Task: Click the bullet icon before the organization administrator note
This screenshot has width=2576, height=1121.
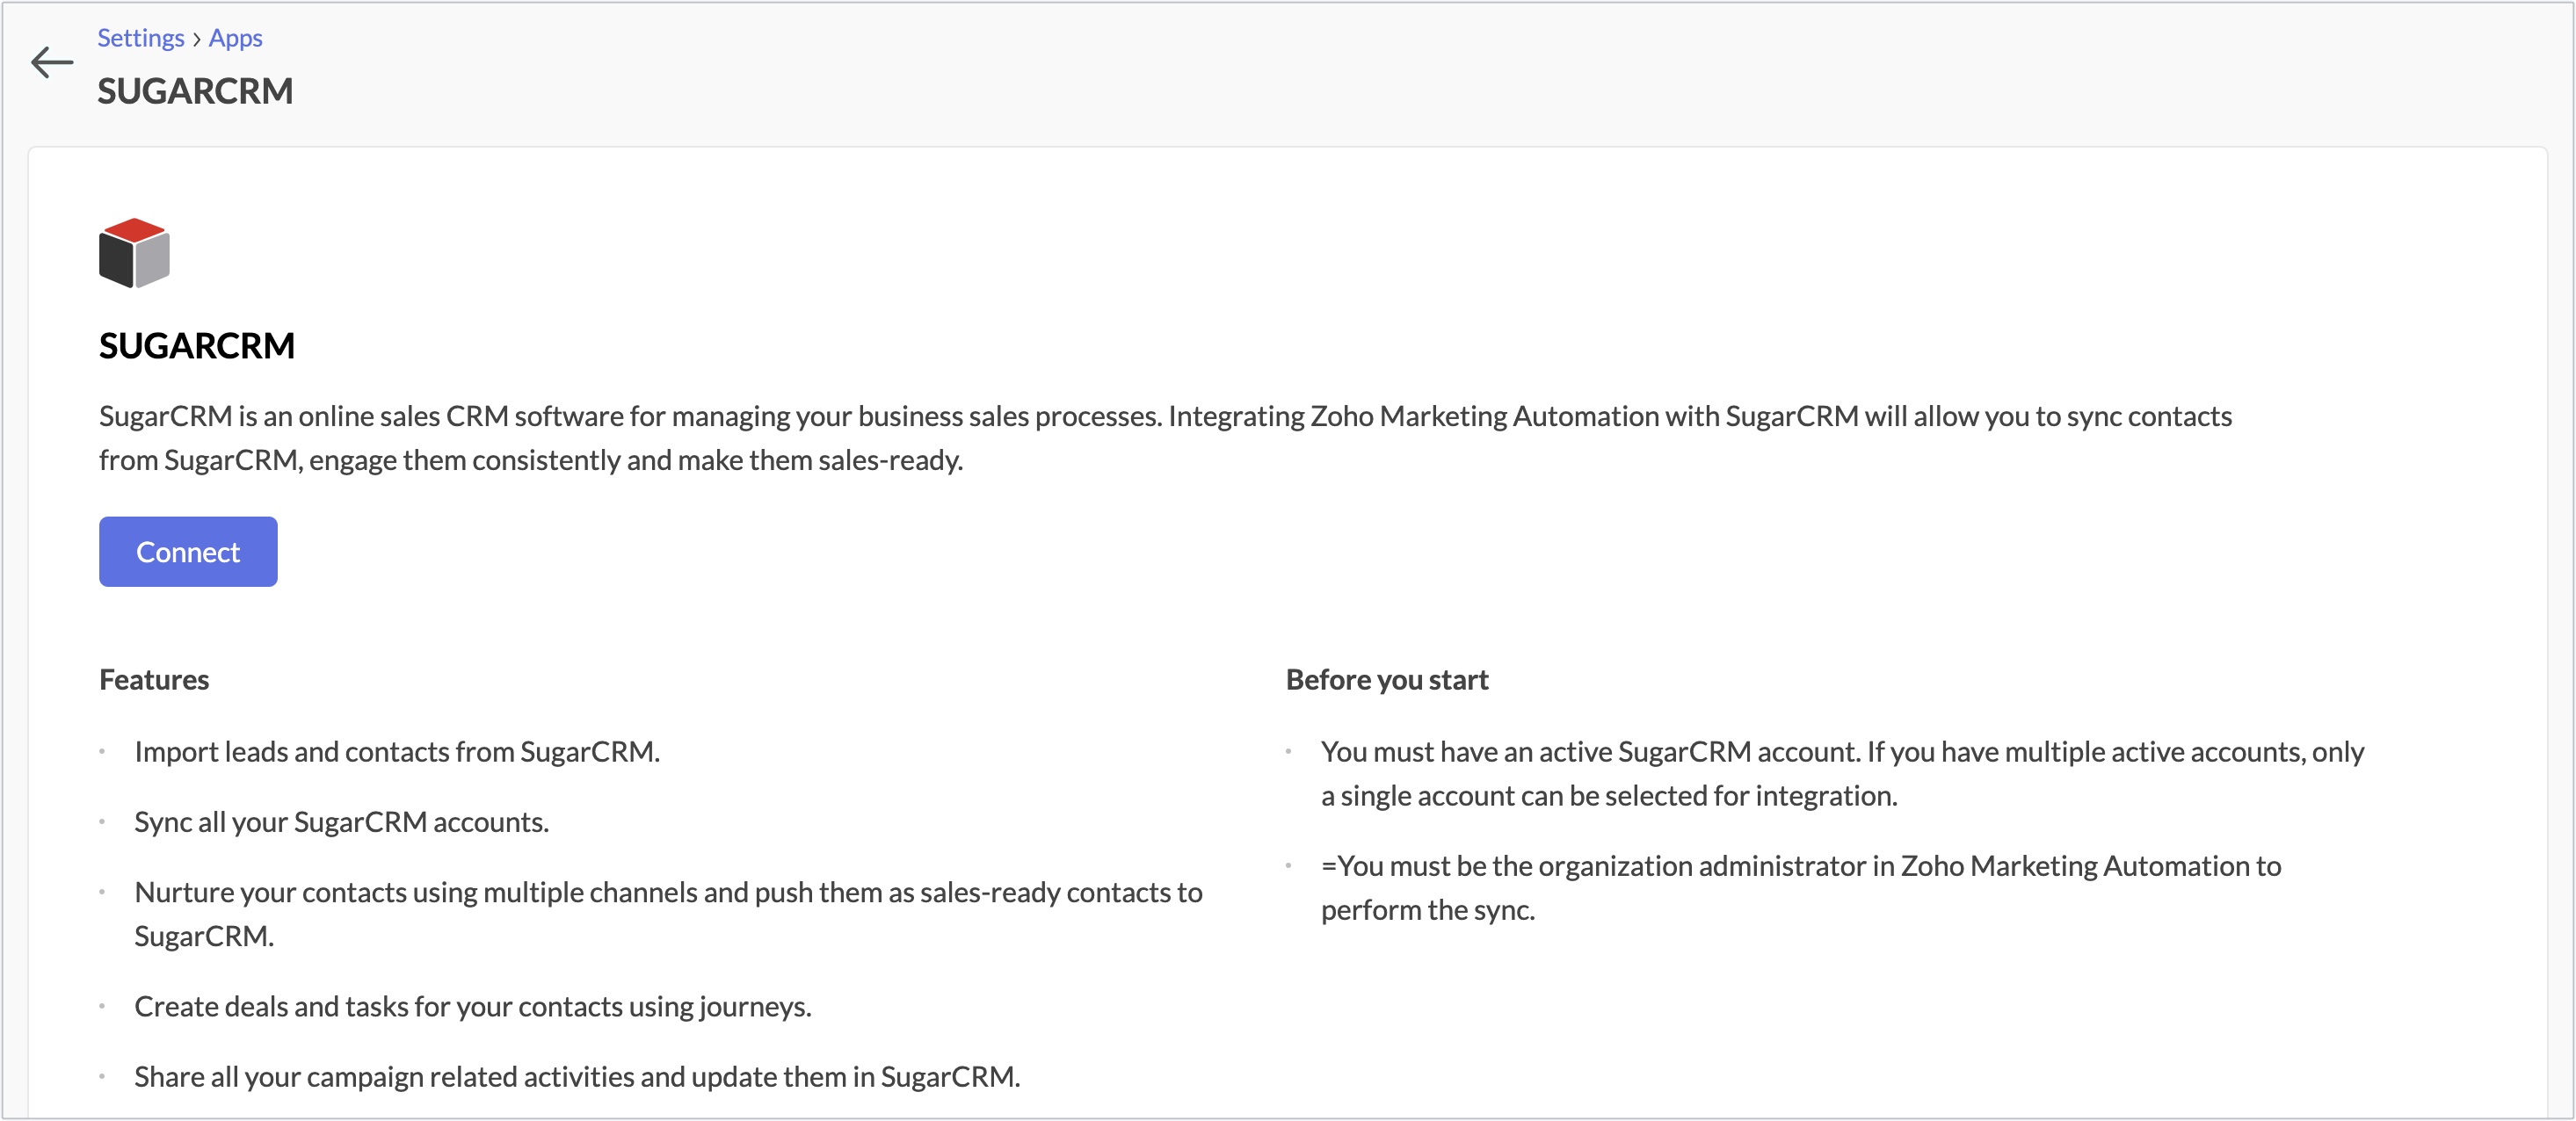Action: pyautogui.click(x=1289, y=868)
